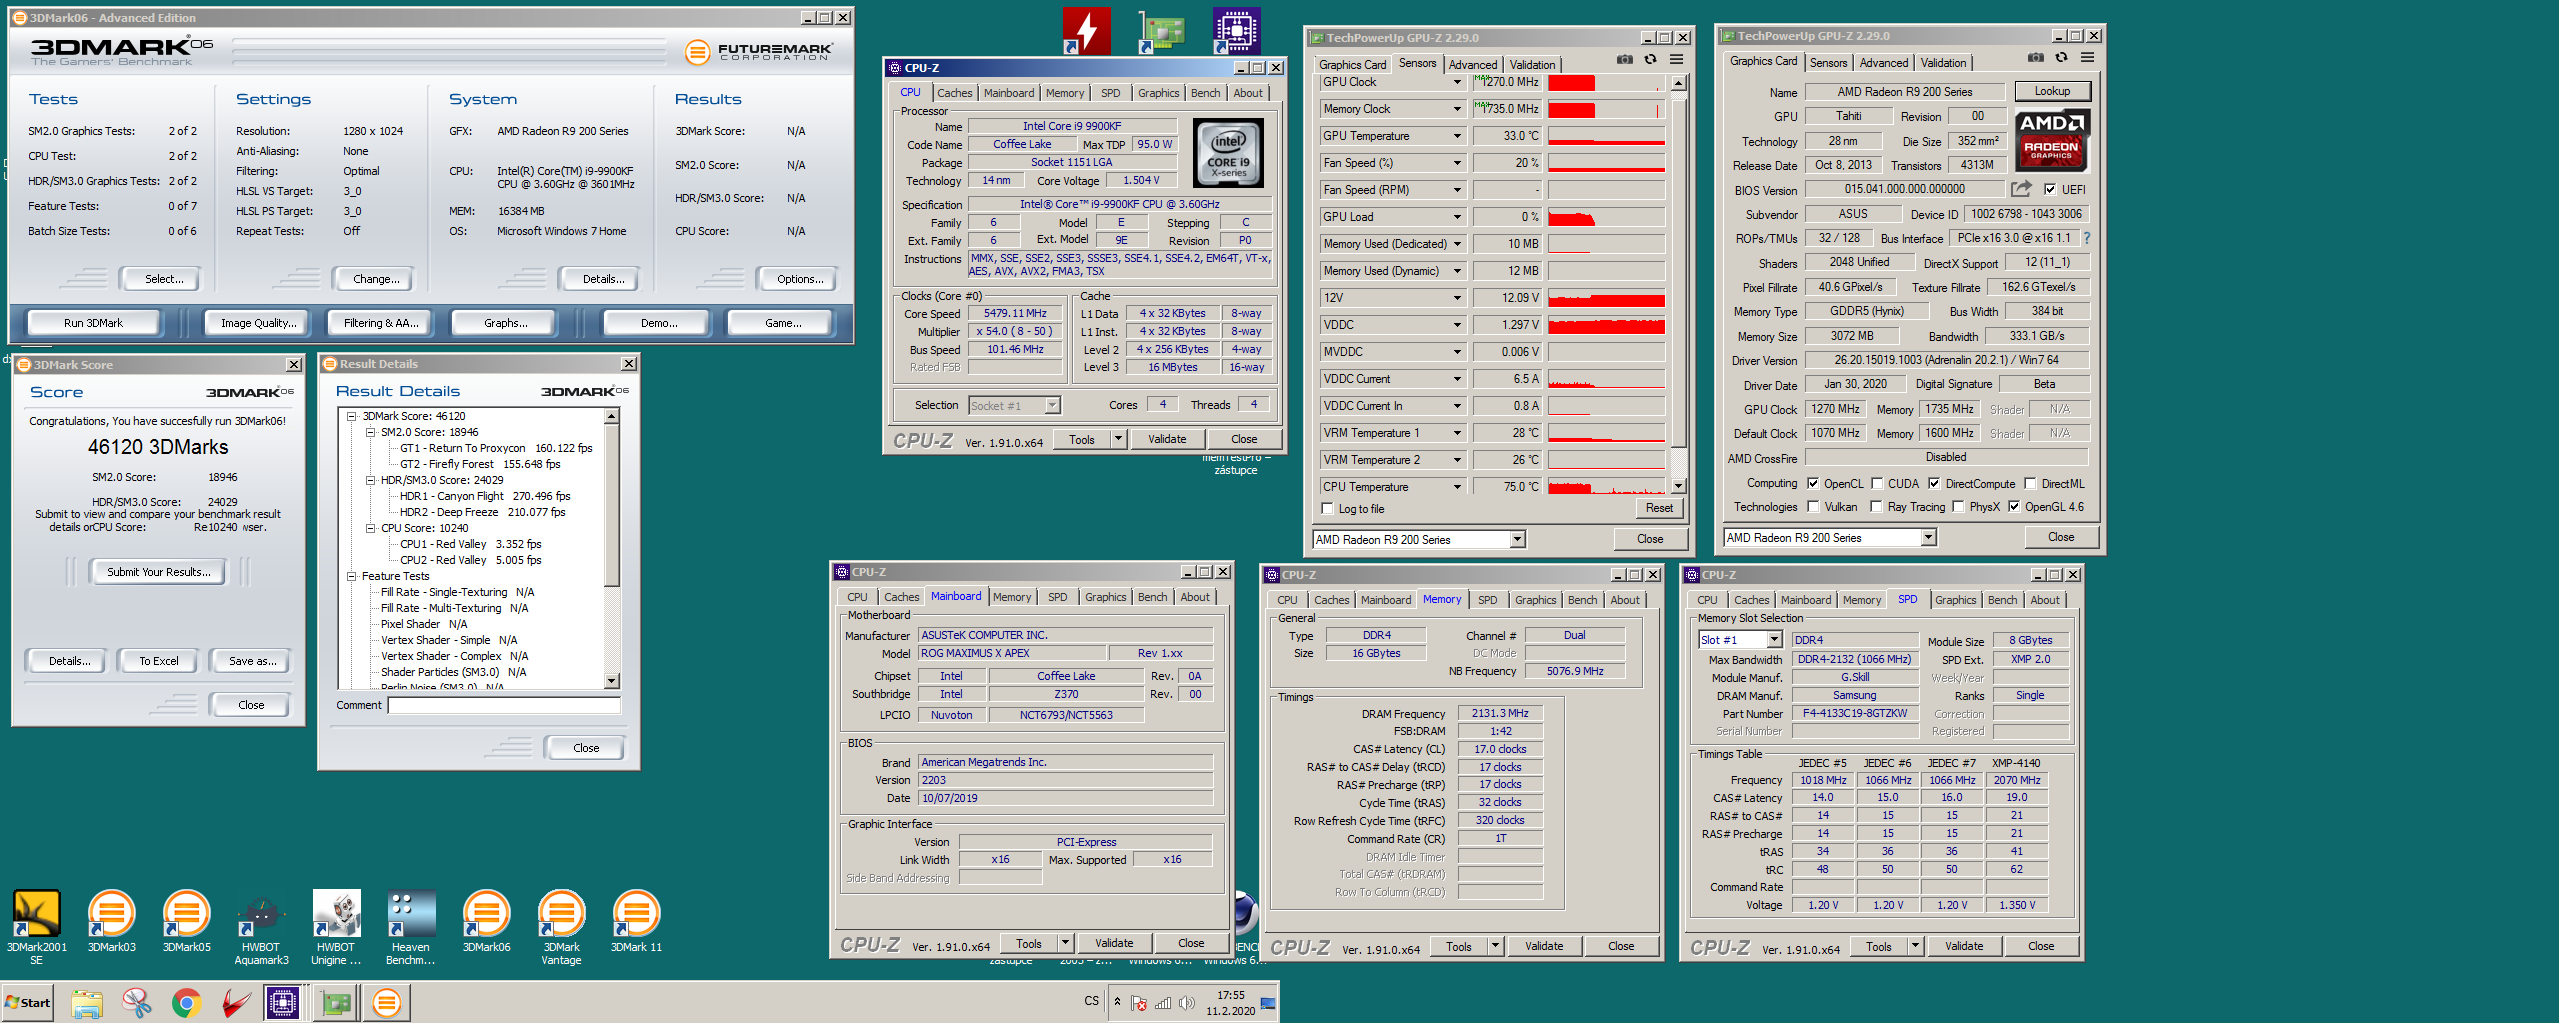Click Run 3DMark button

tap(93, 323)
